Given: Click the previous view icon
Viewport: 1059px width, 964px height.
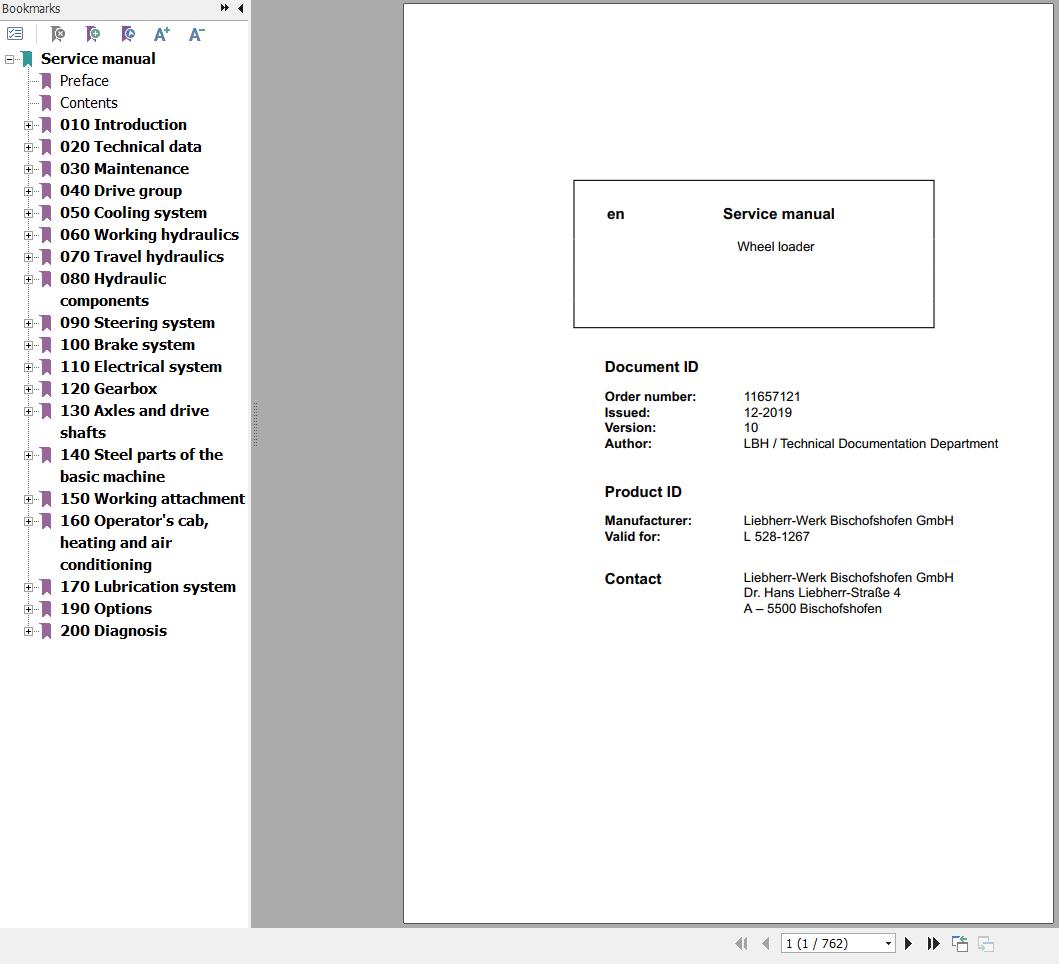Looking at the screenshot, I should coord(960,943).
